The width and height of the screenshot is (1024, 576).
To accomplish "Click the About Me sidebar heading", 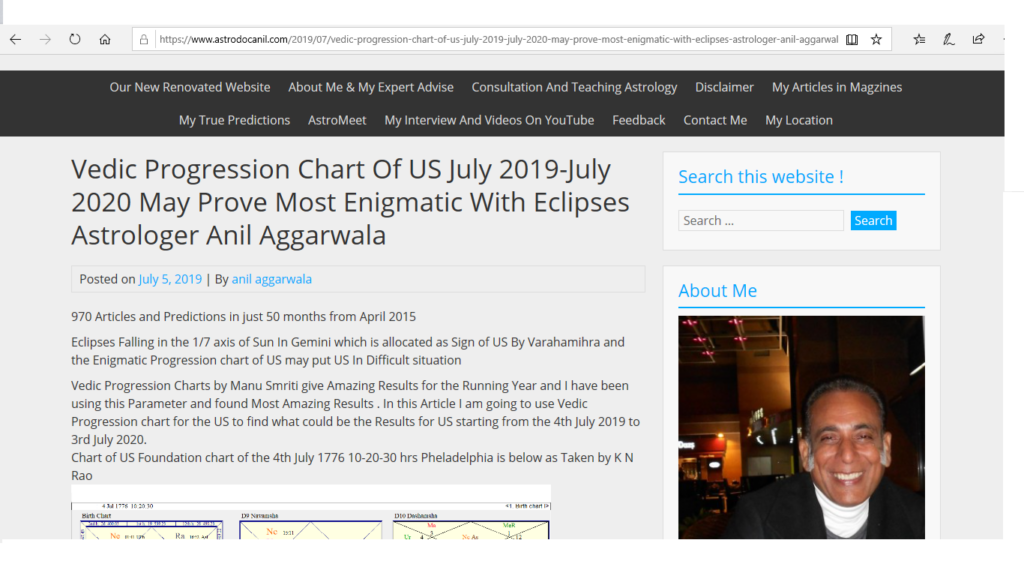I will (x=718, y=291).
